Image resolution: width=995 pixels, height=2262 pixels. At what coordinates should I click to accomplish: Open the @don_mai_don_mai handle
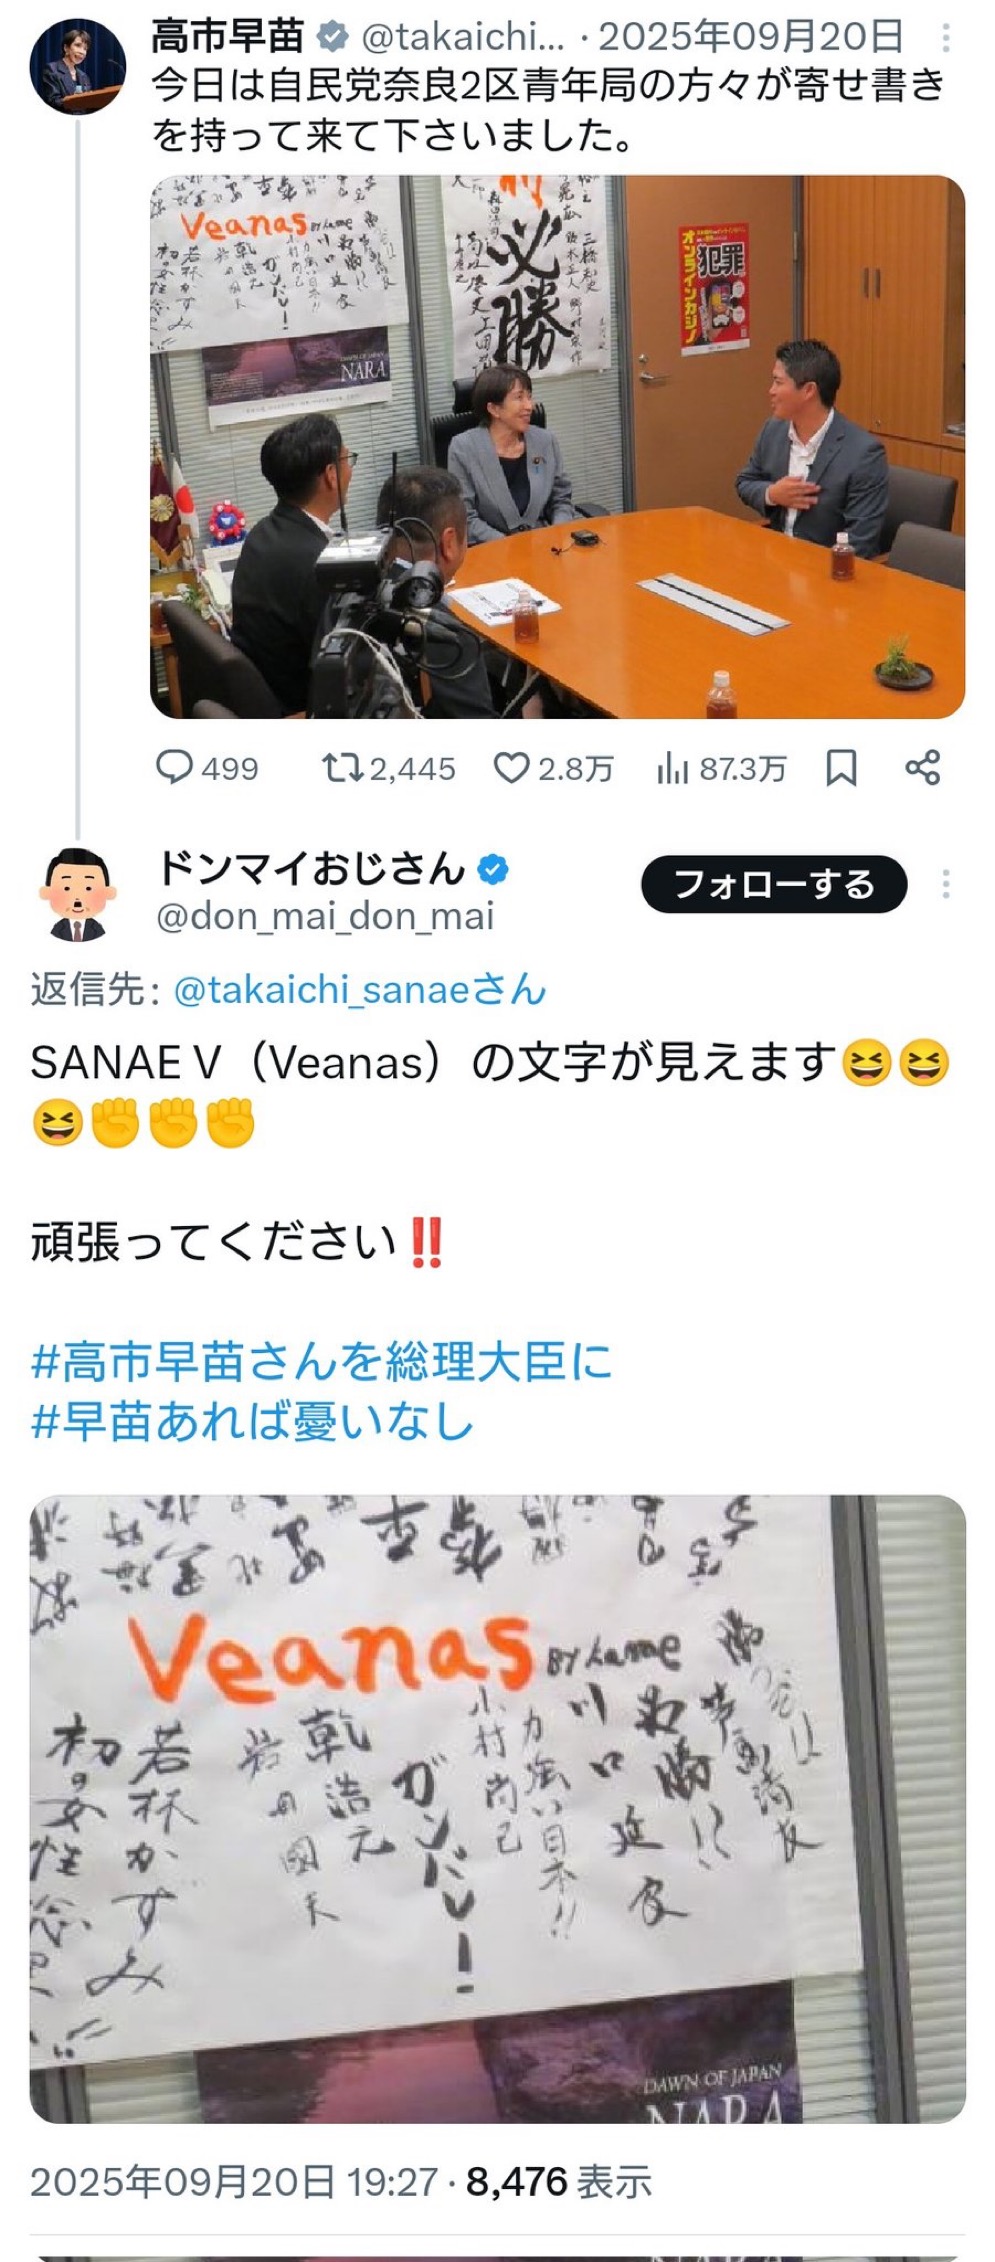click(x=325, y=916)
